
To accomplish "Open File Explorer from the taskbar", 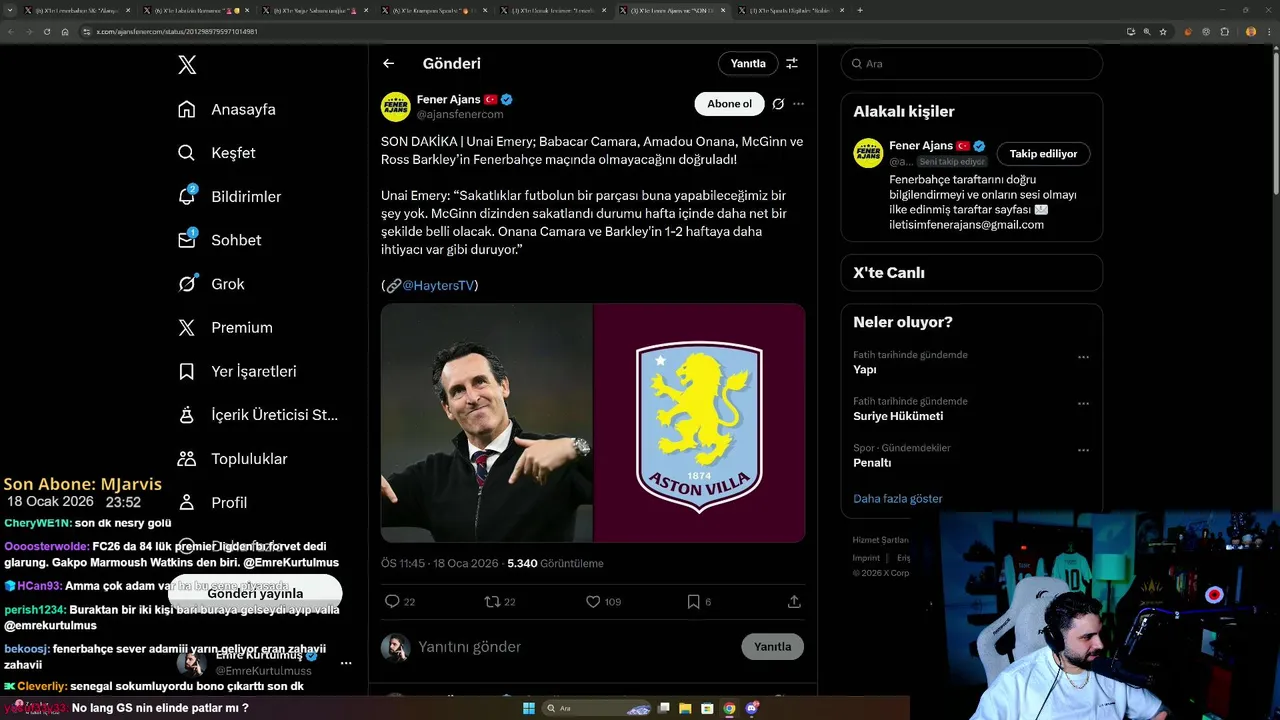I will click(x=685, y=708).
